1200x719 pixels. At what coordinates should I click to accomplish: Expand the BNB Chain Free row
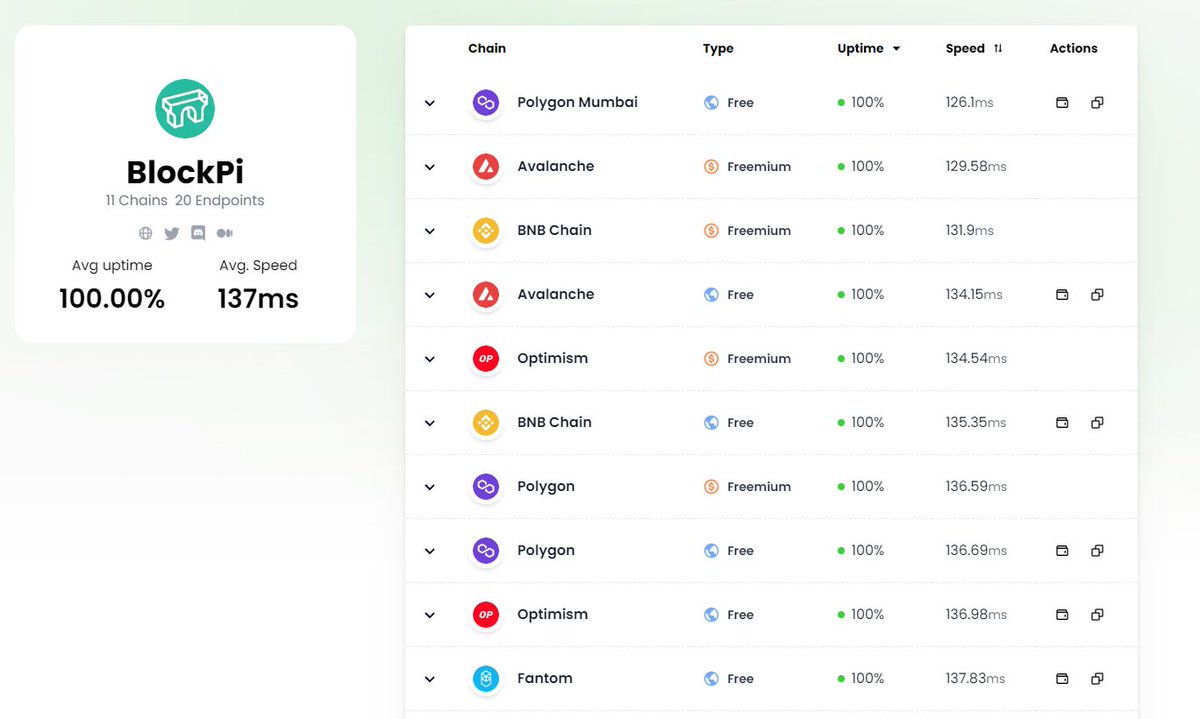430,423
